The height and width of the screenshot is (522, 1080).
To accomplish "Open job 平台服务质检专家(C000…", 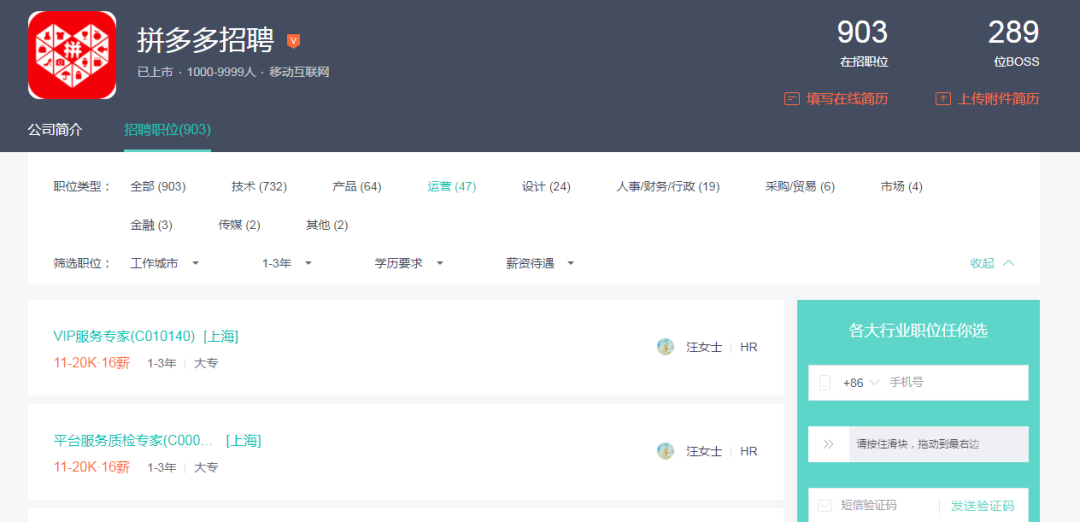I will 134,441.
